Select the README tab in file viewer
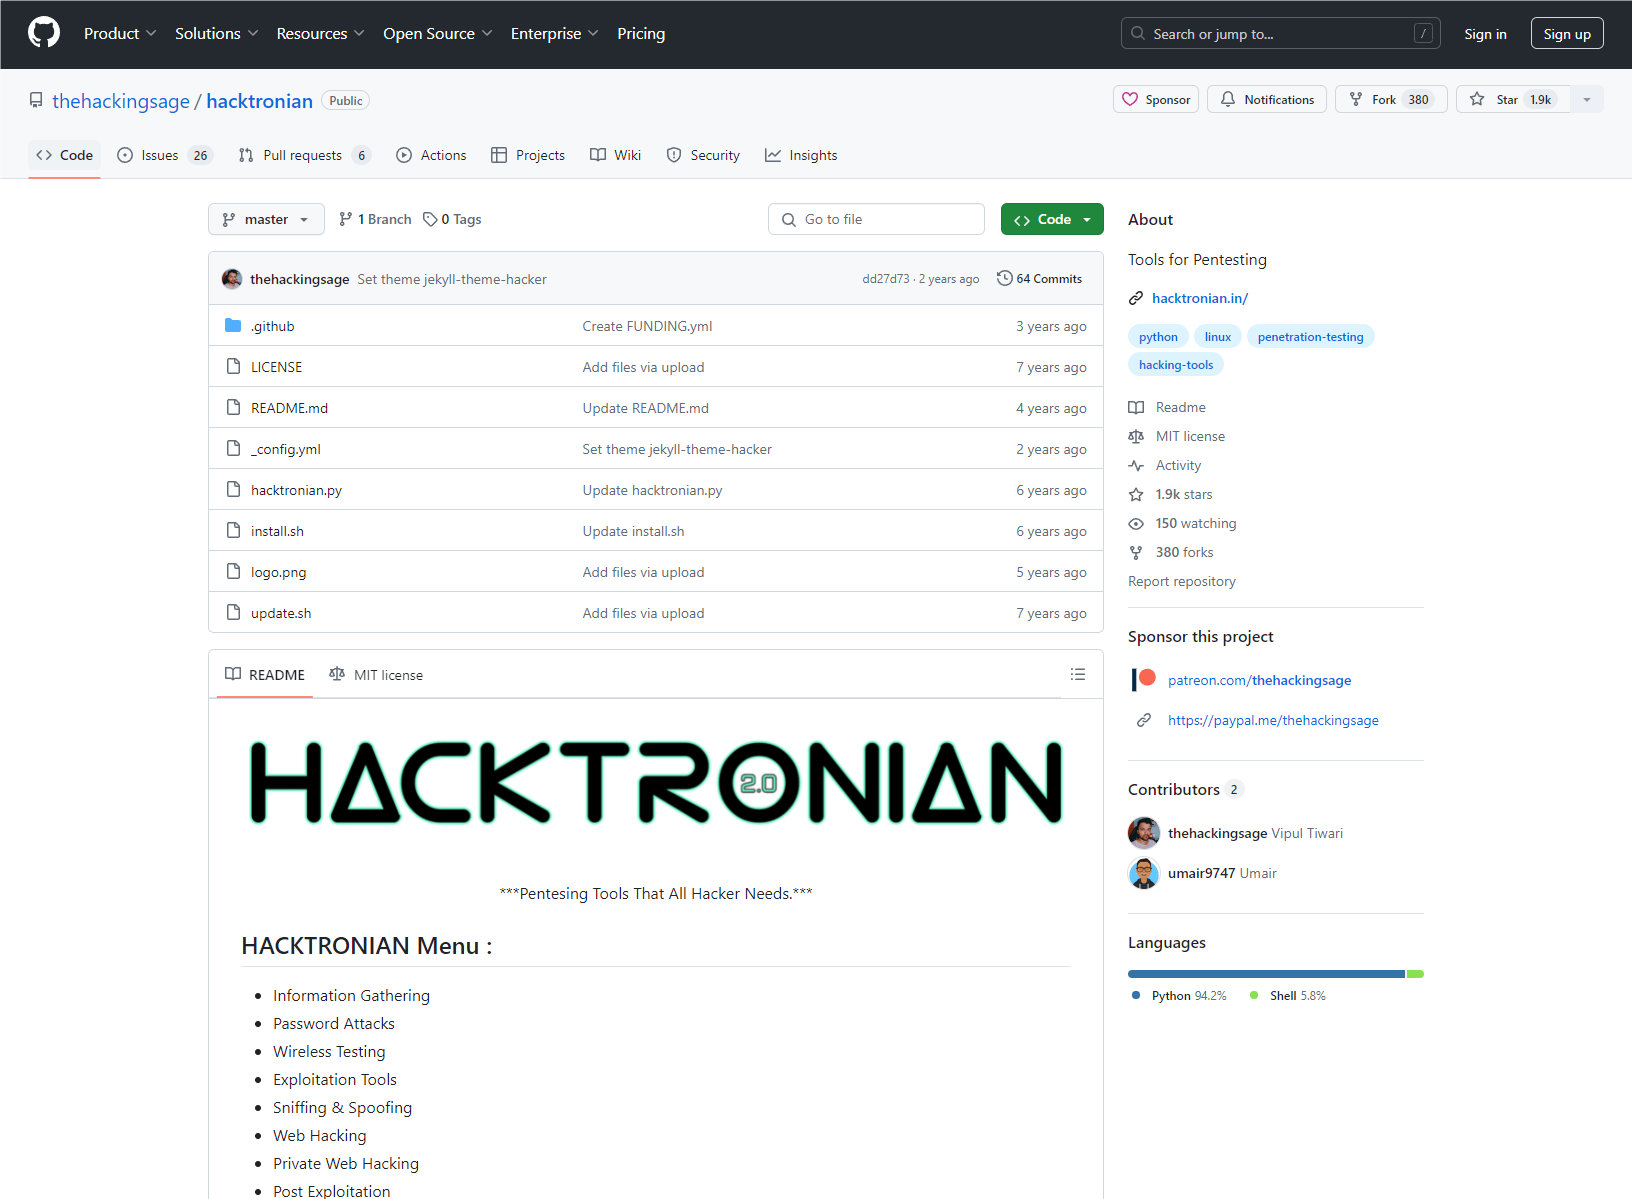 pos(265,675)
